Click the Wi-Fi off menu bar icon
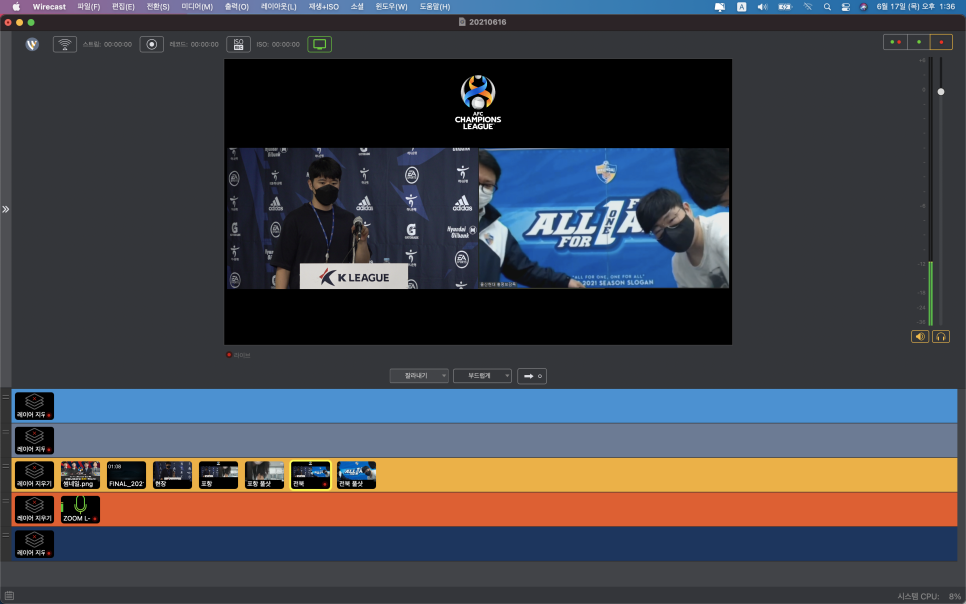Screen dimensions: 966x604 pyautogui.click(x=808, y=7)
